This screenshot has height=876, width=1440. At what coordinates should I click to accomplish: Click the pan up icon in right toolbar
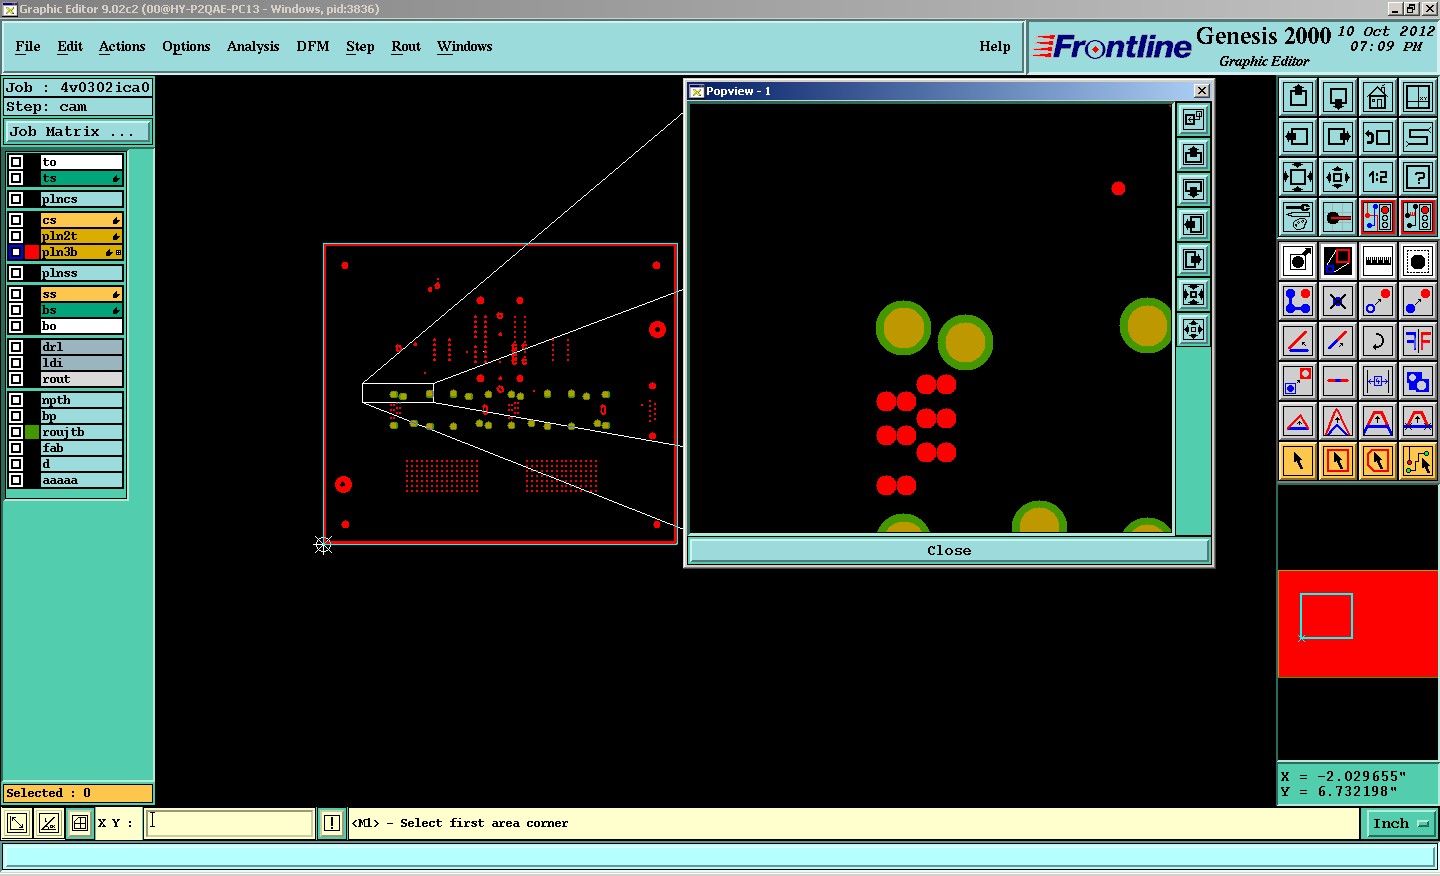(x=1298, y=97)
